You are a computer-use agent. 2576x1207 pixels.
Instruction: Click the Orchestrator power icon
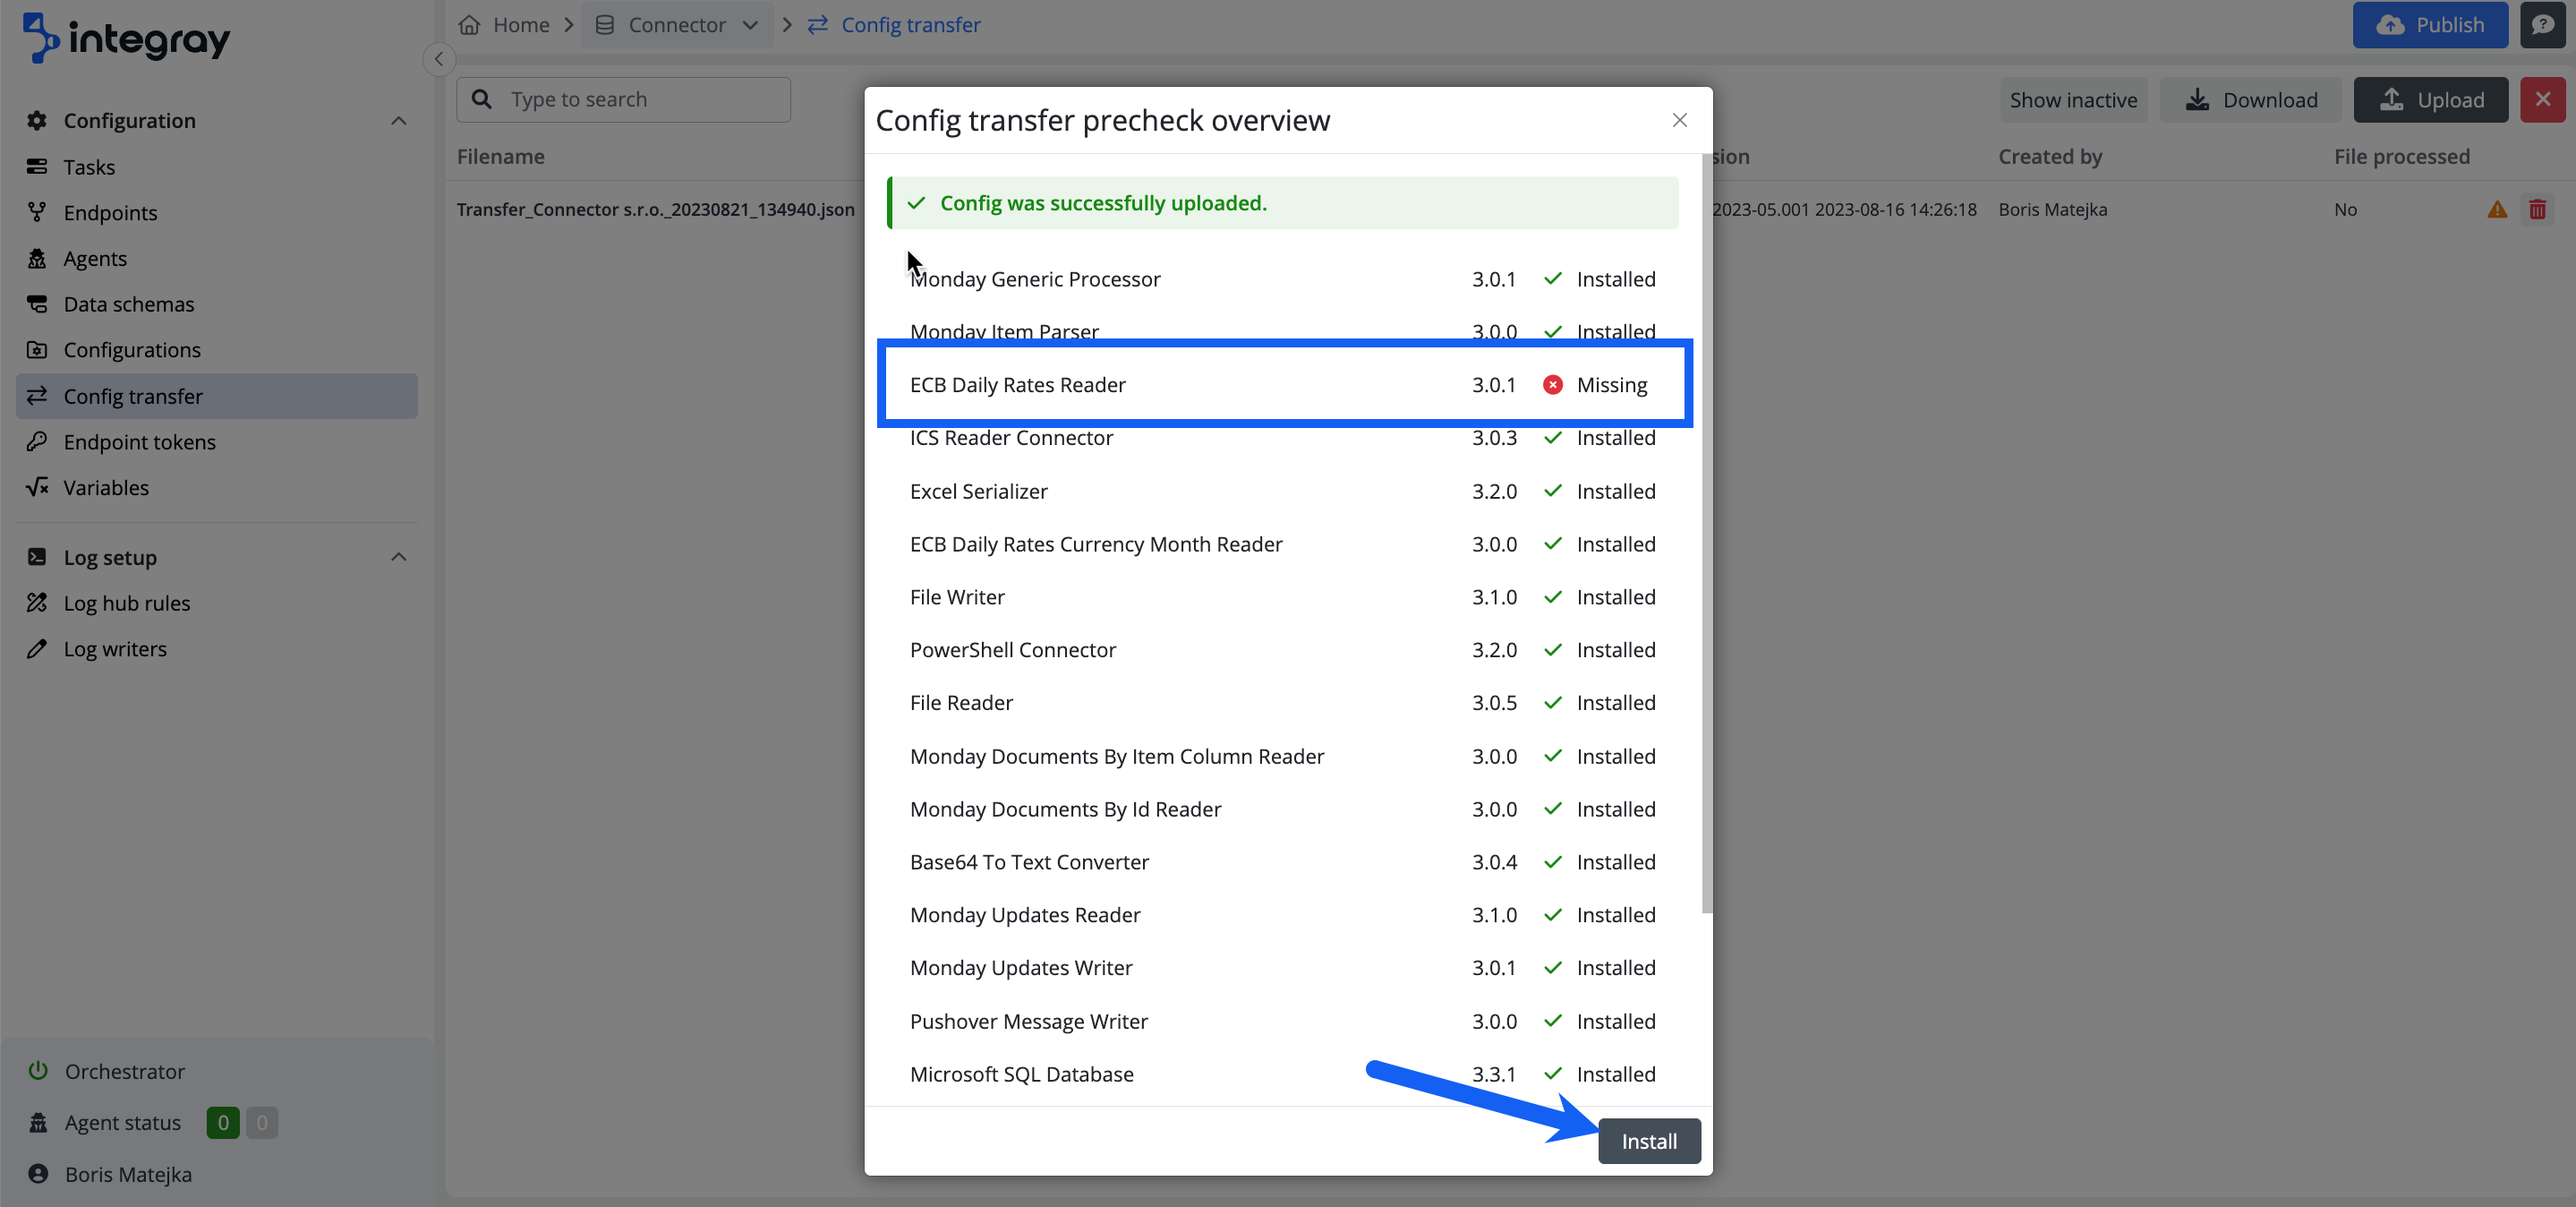[38, 1070]
